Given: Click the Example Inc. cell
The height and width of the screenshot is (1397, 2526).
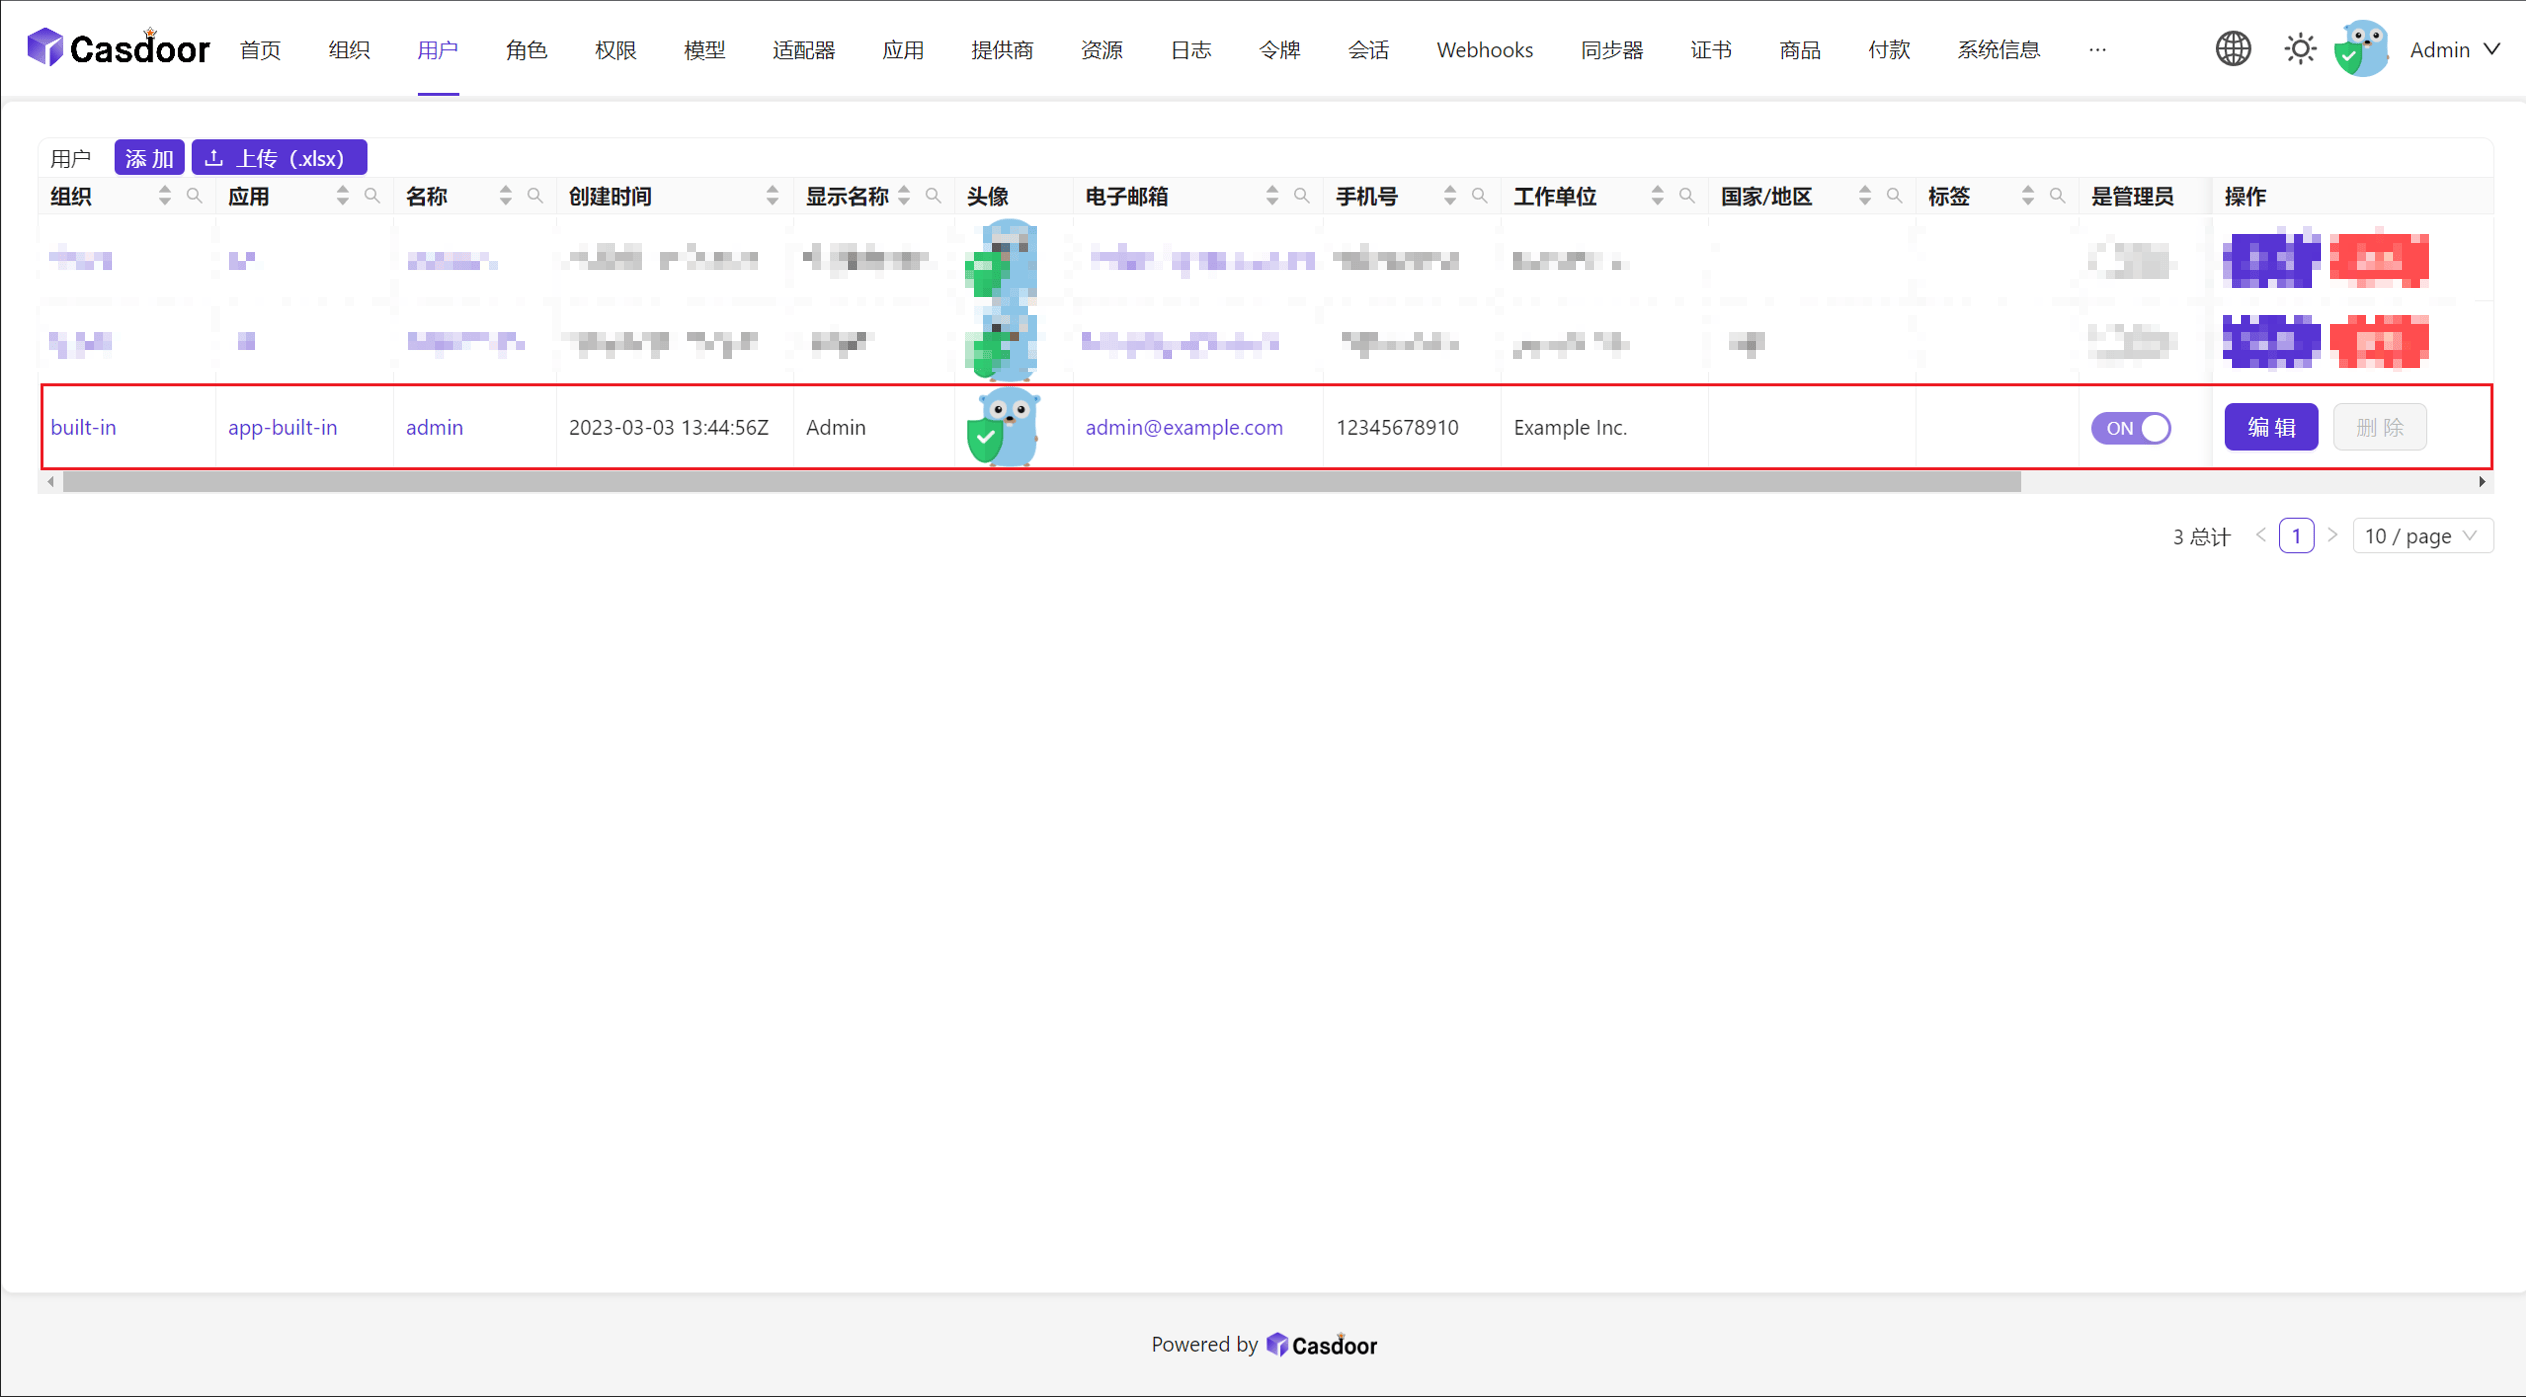Looking at the screenshot, I should click(1570, 427).
